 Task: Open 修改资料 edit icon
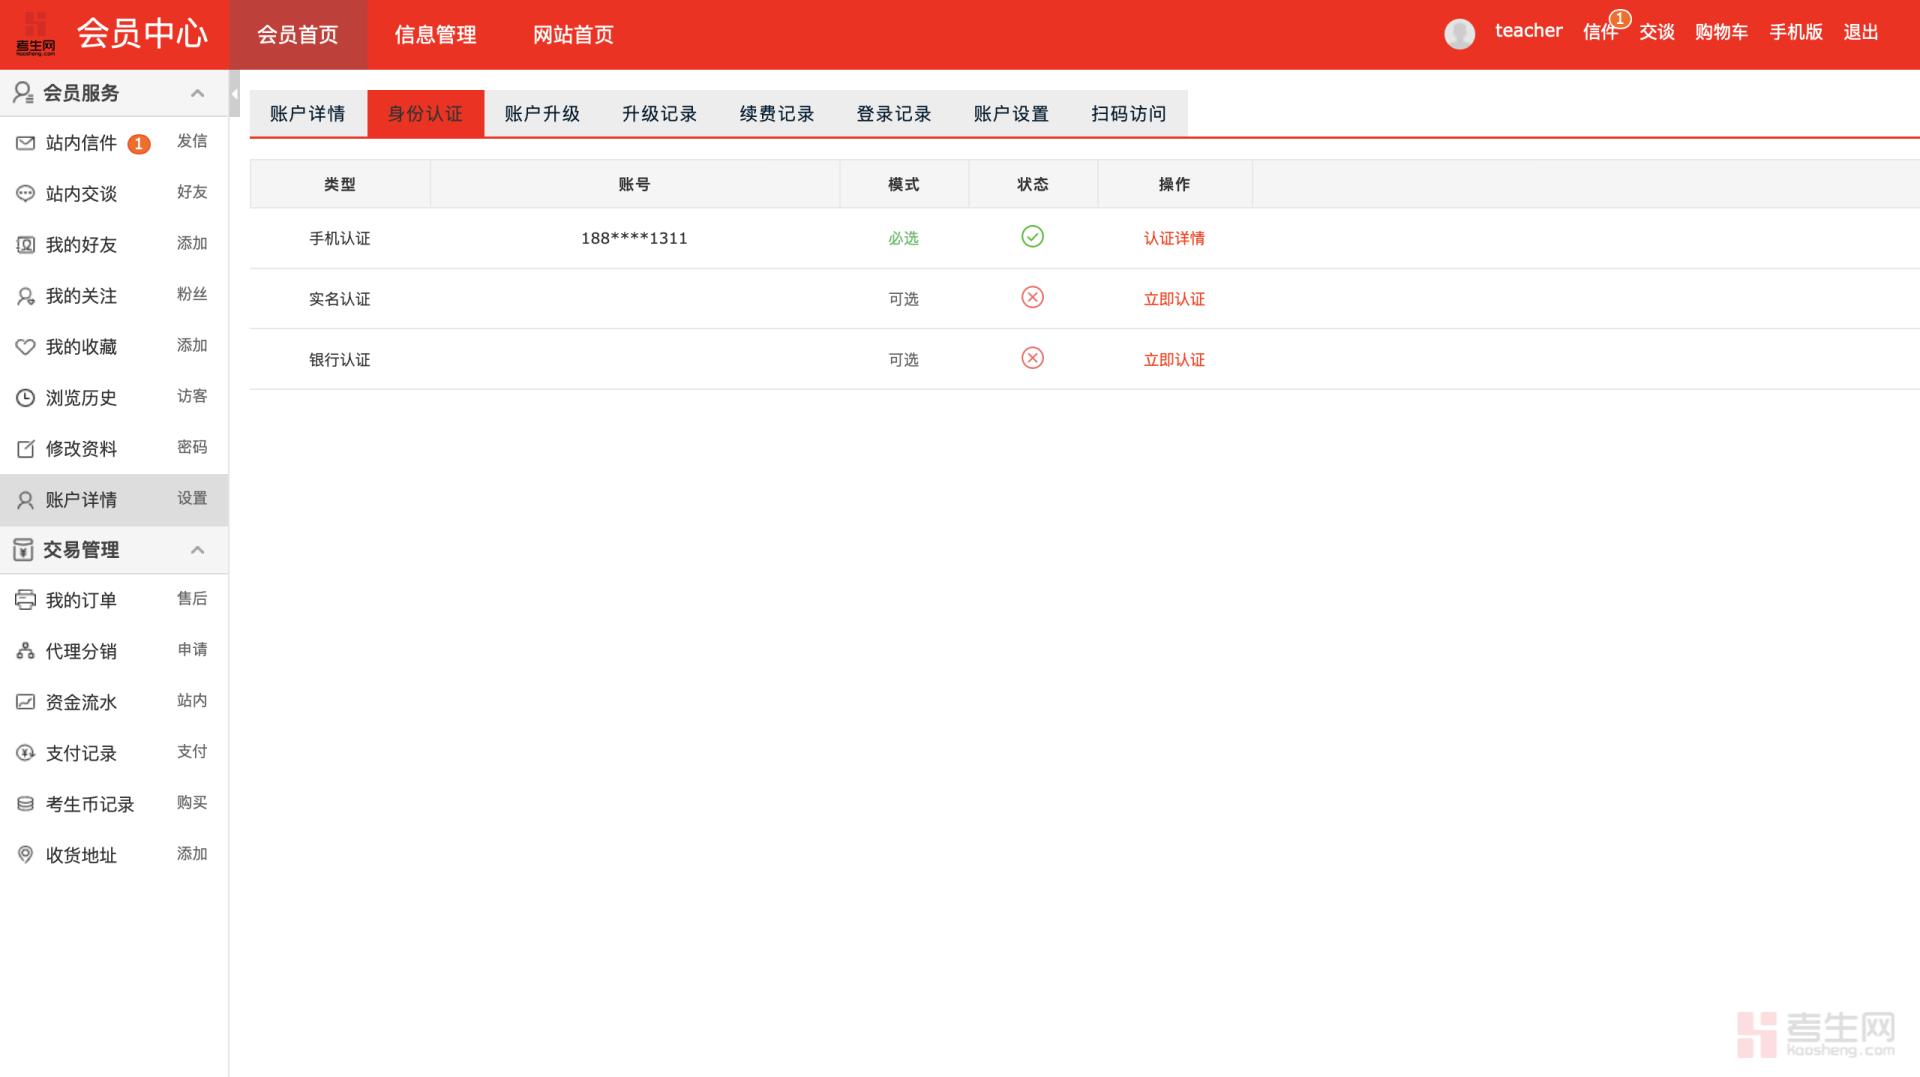pyautogui.click(x=25, y=448)
